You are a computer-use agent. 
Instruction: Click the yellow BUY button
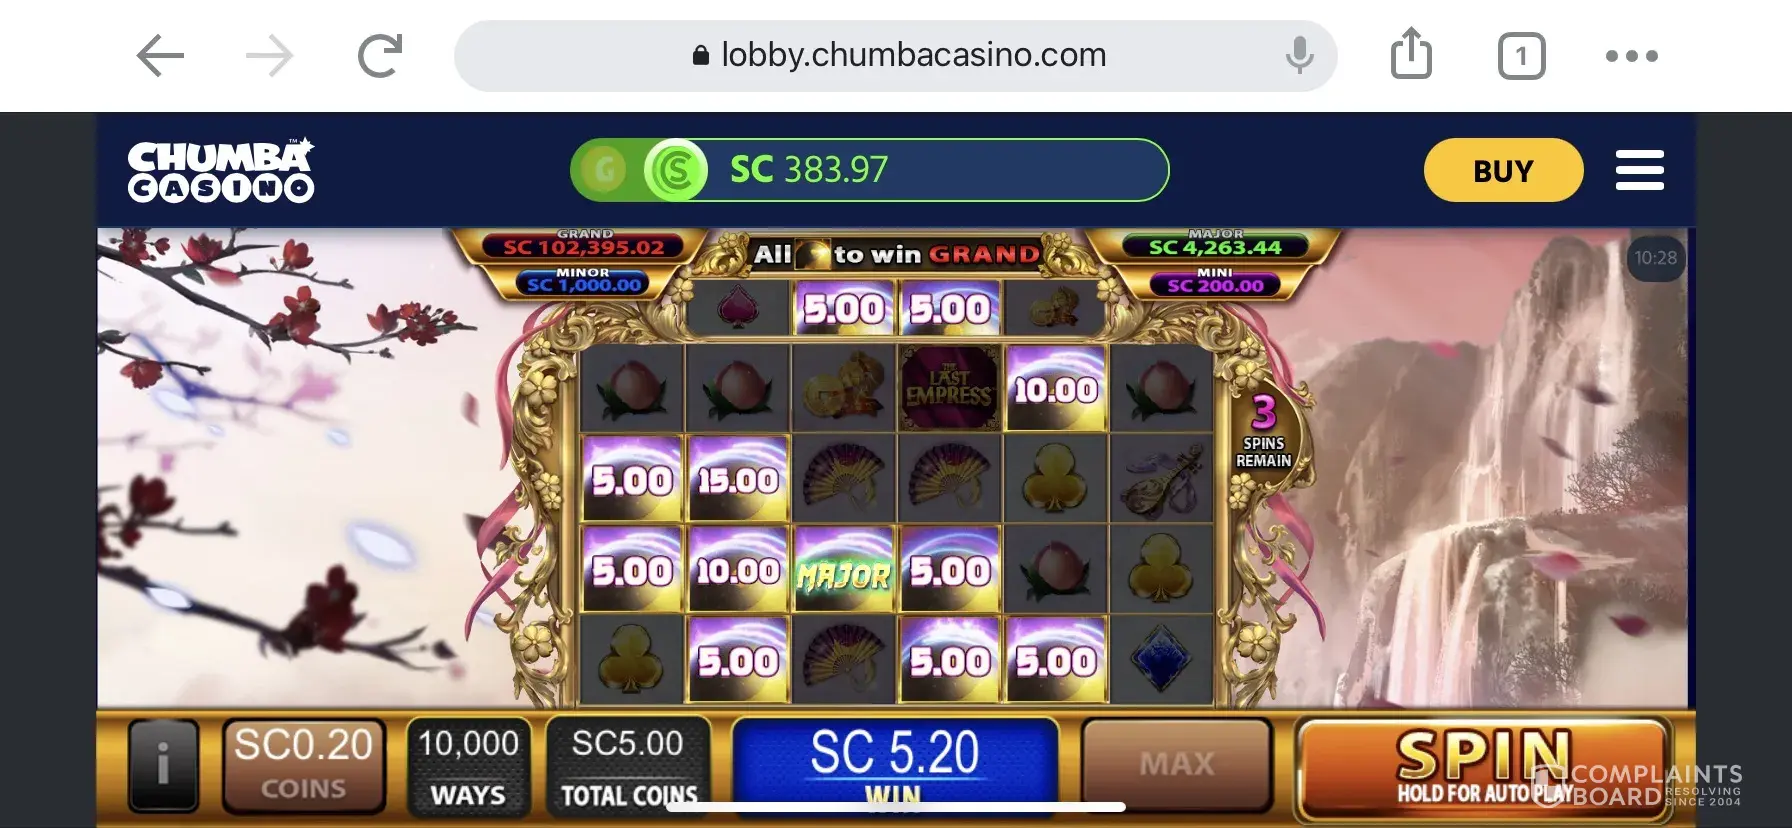tap(1503, 170)
